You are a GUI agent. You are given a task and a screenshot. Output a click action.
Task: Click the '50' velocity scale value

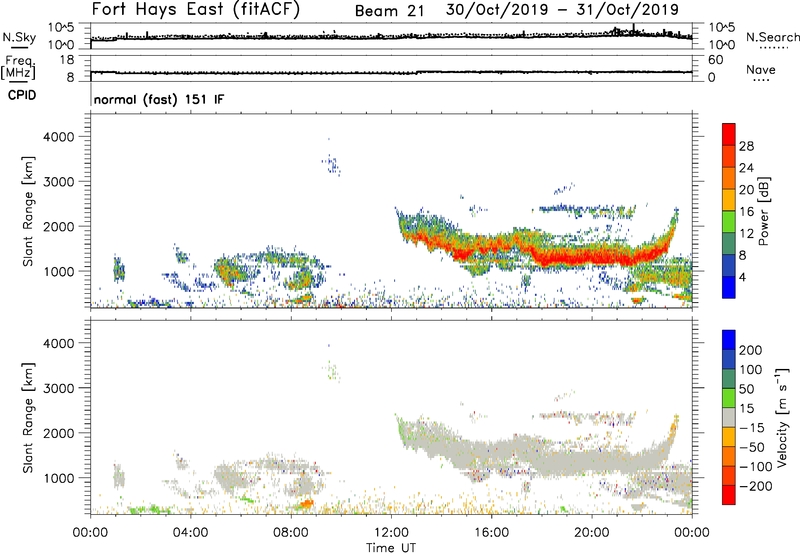pyautogui.click(x=746, y=389)
